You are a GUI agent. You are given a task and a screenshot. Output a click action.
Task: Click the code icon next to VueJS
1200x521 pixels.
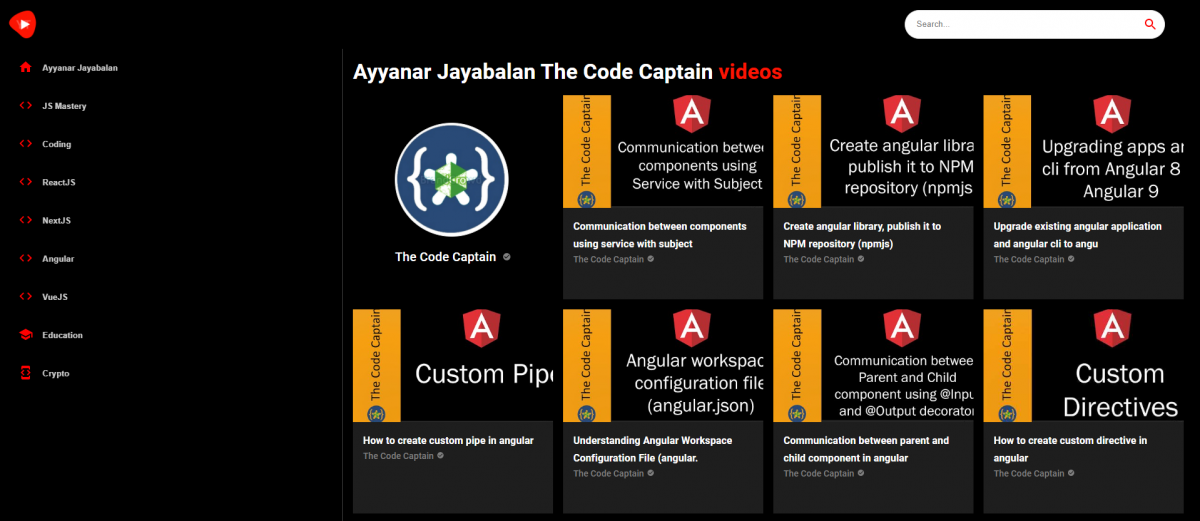[x=25, y=297]
